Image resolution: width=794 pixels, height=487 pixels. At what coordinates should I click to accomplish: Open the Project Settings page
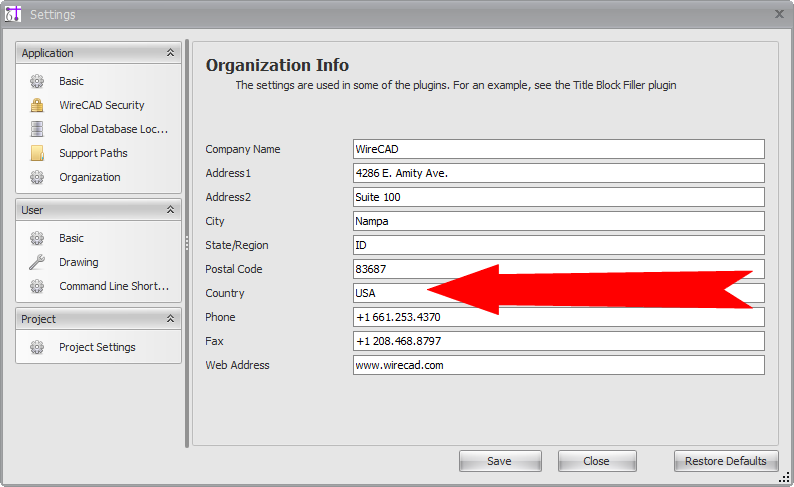pyautogui.click(x=97, y=347)
